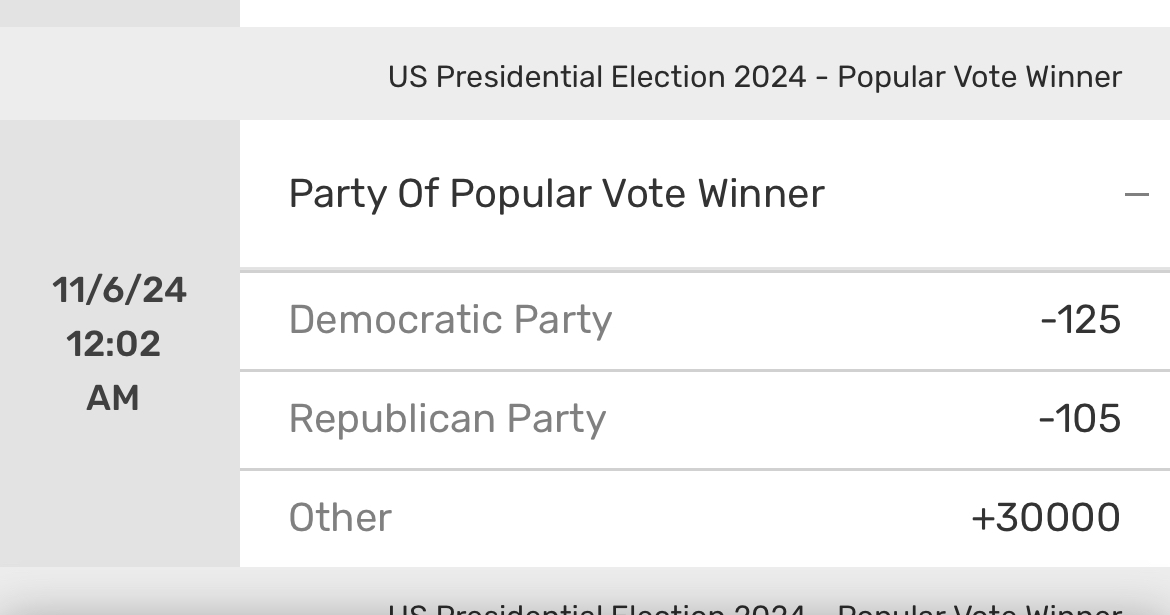Select the Democratic Party -125 odds
The height and width of the screenshot is (615, 1170).
click(x=1080, y=319)
